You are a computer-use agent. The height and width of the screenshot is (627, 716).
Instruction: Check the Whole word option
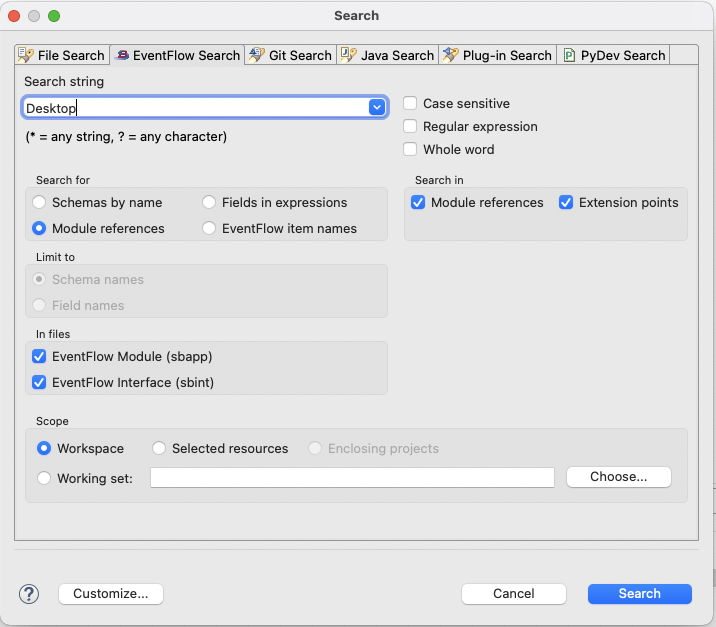[x=410, y=150]
